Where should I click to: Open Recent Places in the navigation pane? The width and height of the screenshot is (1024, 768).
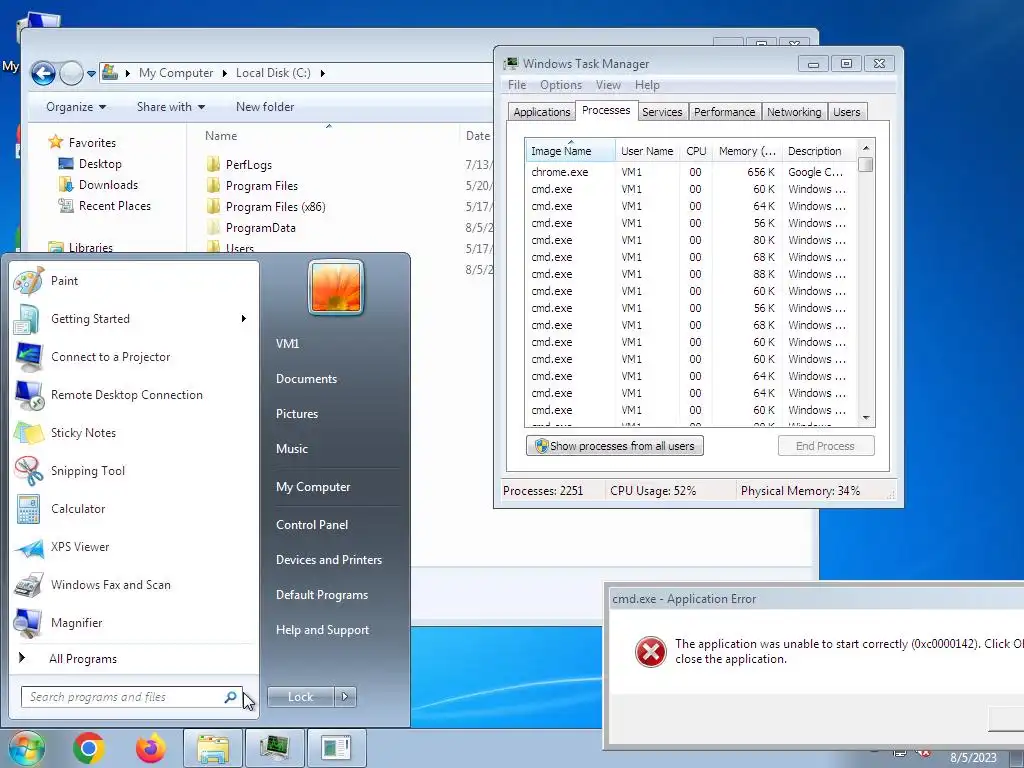tap(114, 206)
